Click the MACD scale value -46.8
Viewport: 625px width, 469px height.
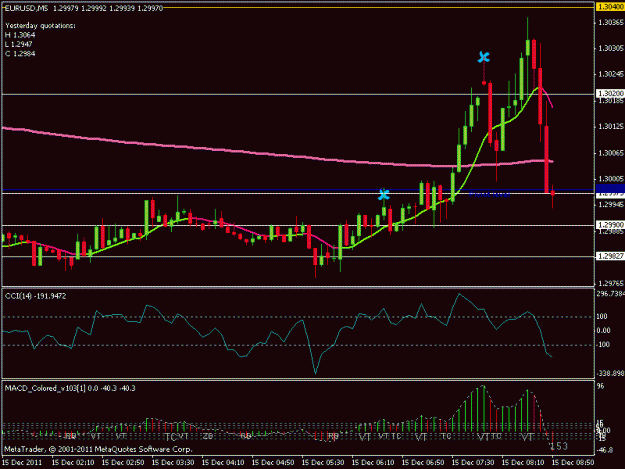(605, 450)
